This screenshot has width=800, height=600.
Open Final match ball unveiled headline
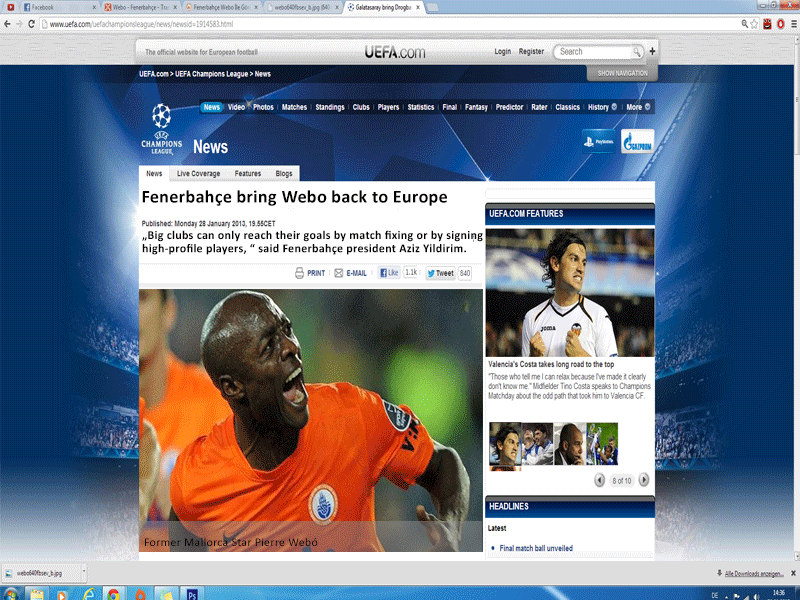[536, 548]
